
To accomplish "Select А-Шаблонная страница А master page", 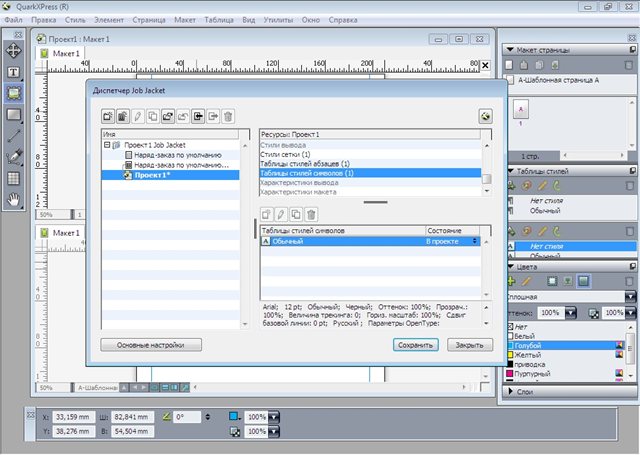I will click(558, 80).
